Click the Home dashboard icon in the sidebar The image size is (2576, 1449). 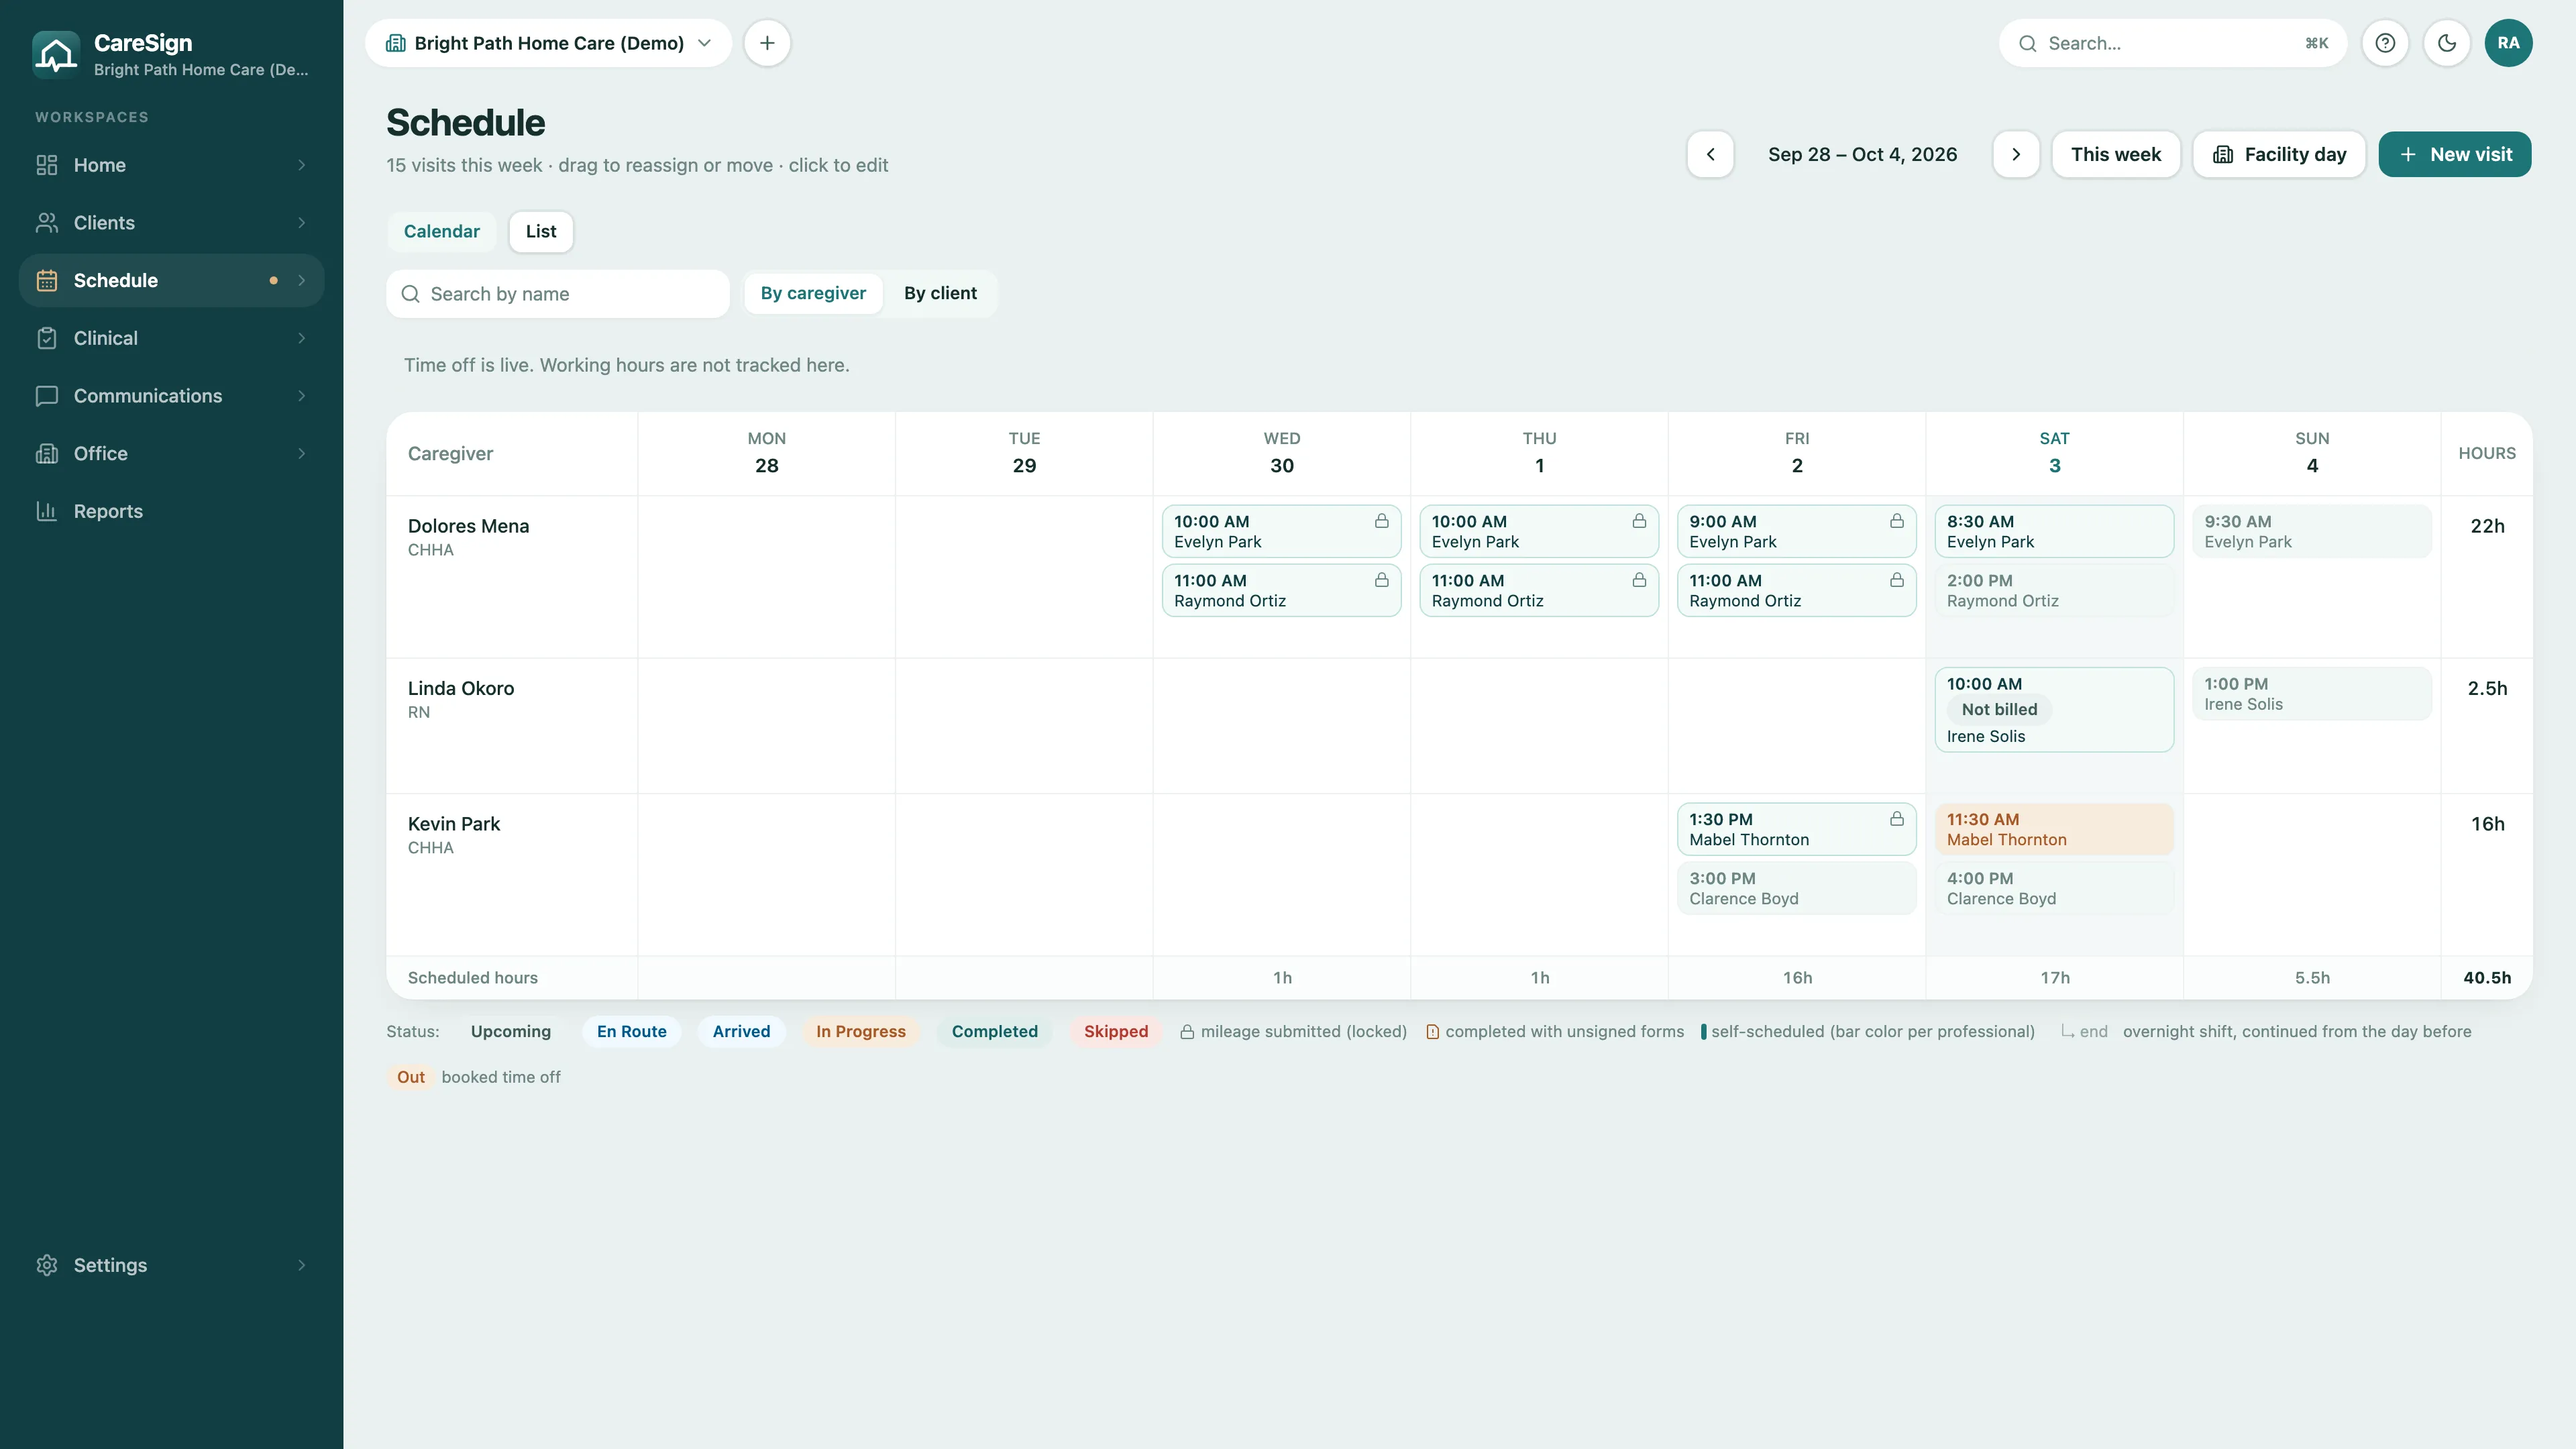tap(47, 165)
